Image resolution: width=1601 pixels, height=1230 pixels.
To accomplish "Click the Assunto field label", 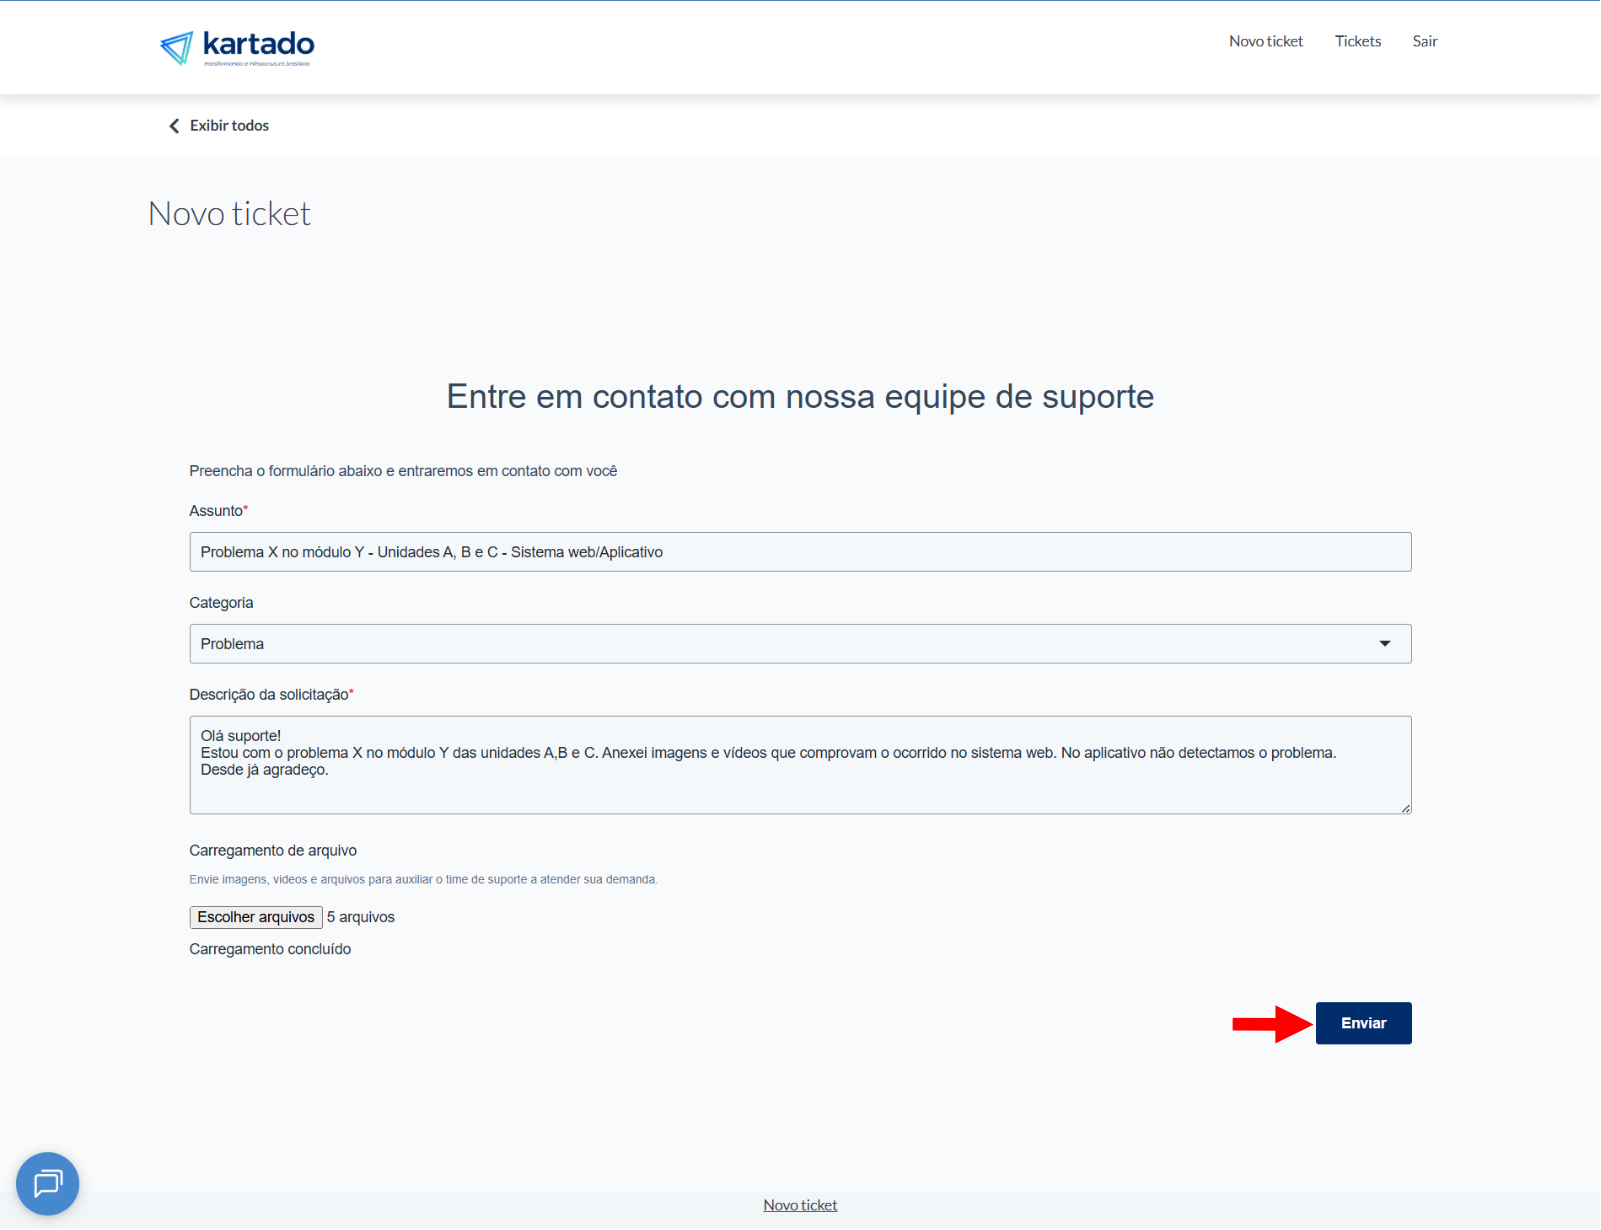I will [216, 511].
